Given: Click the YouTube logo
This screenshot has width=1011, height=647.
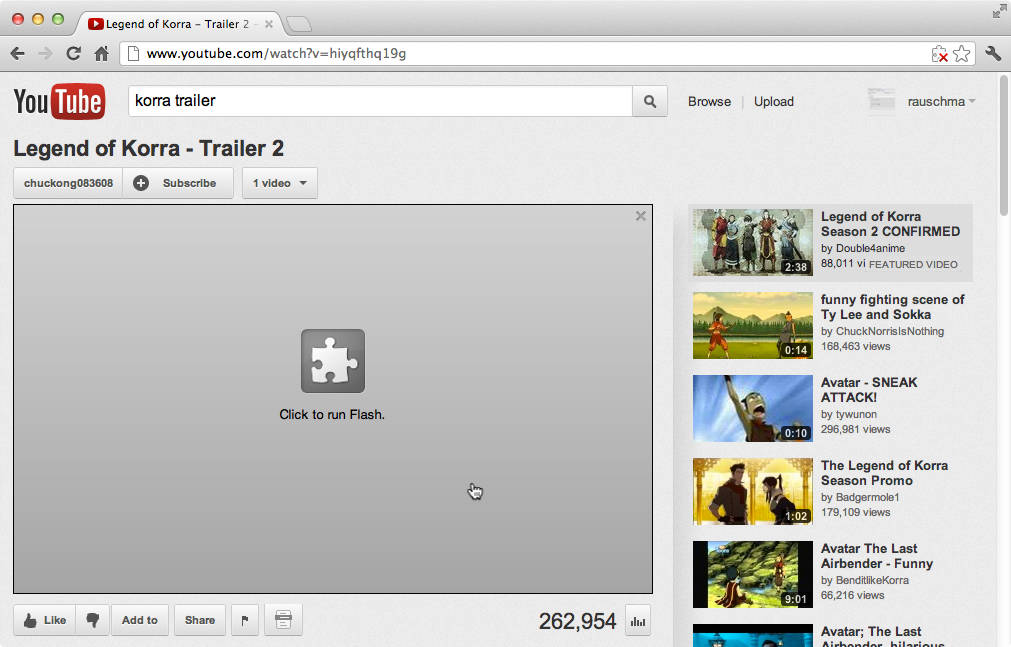Looking at the screenshot, I should coord(59,101).
